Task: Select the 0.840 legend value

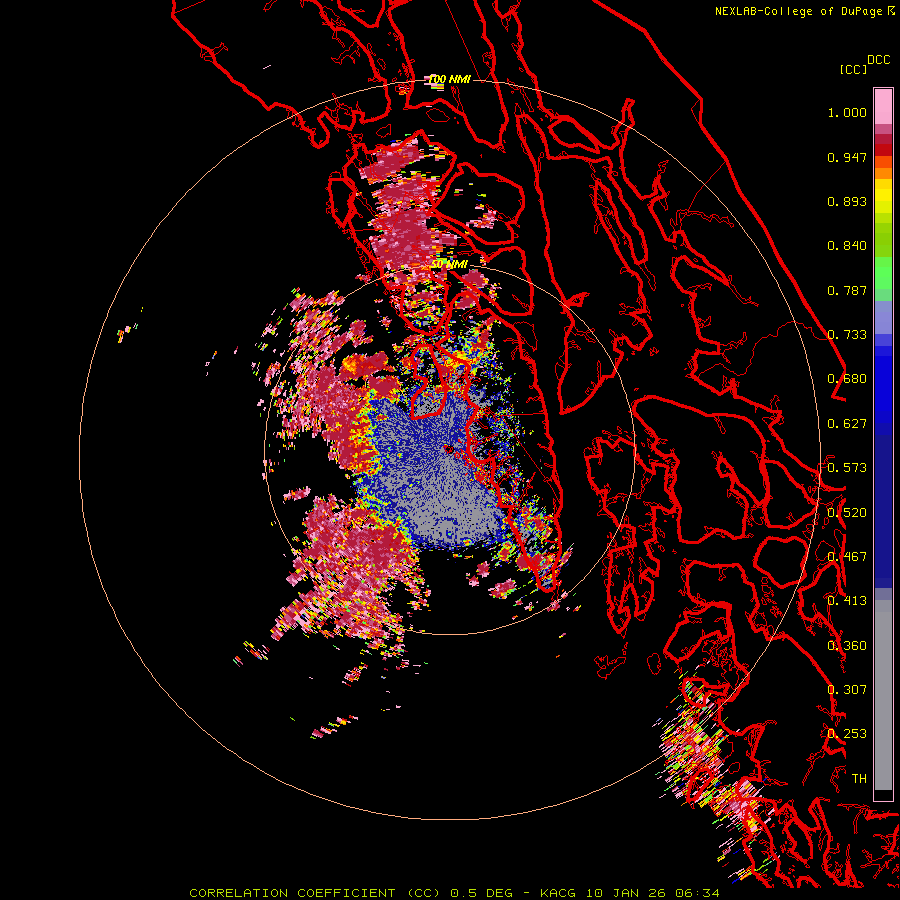Action: (x=847, y=246)
